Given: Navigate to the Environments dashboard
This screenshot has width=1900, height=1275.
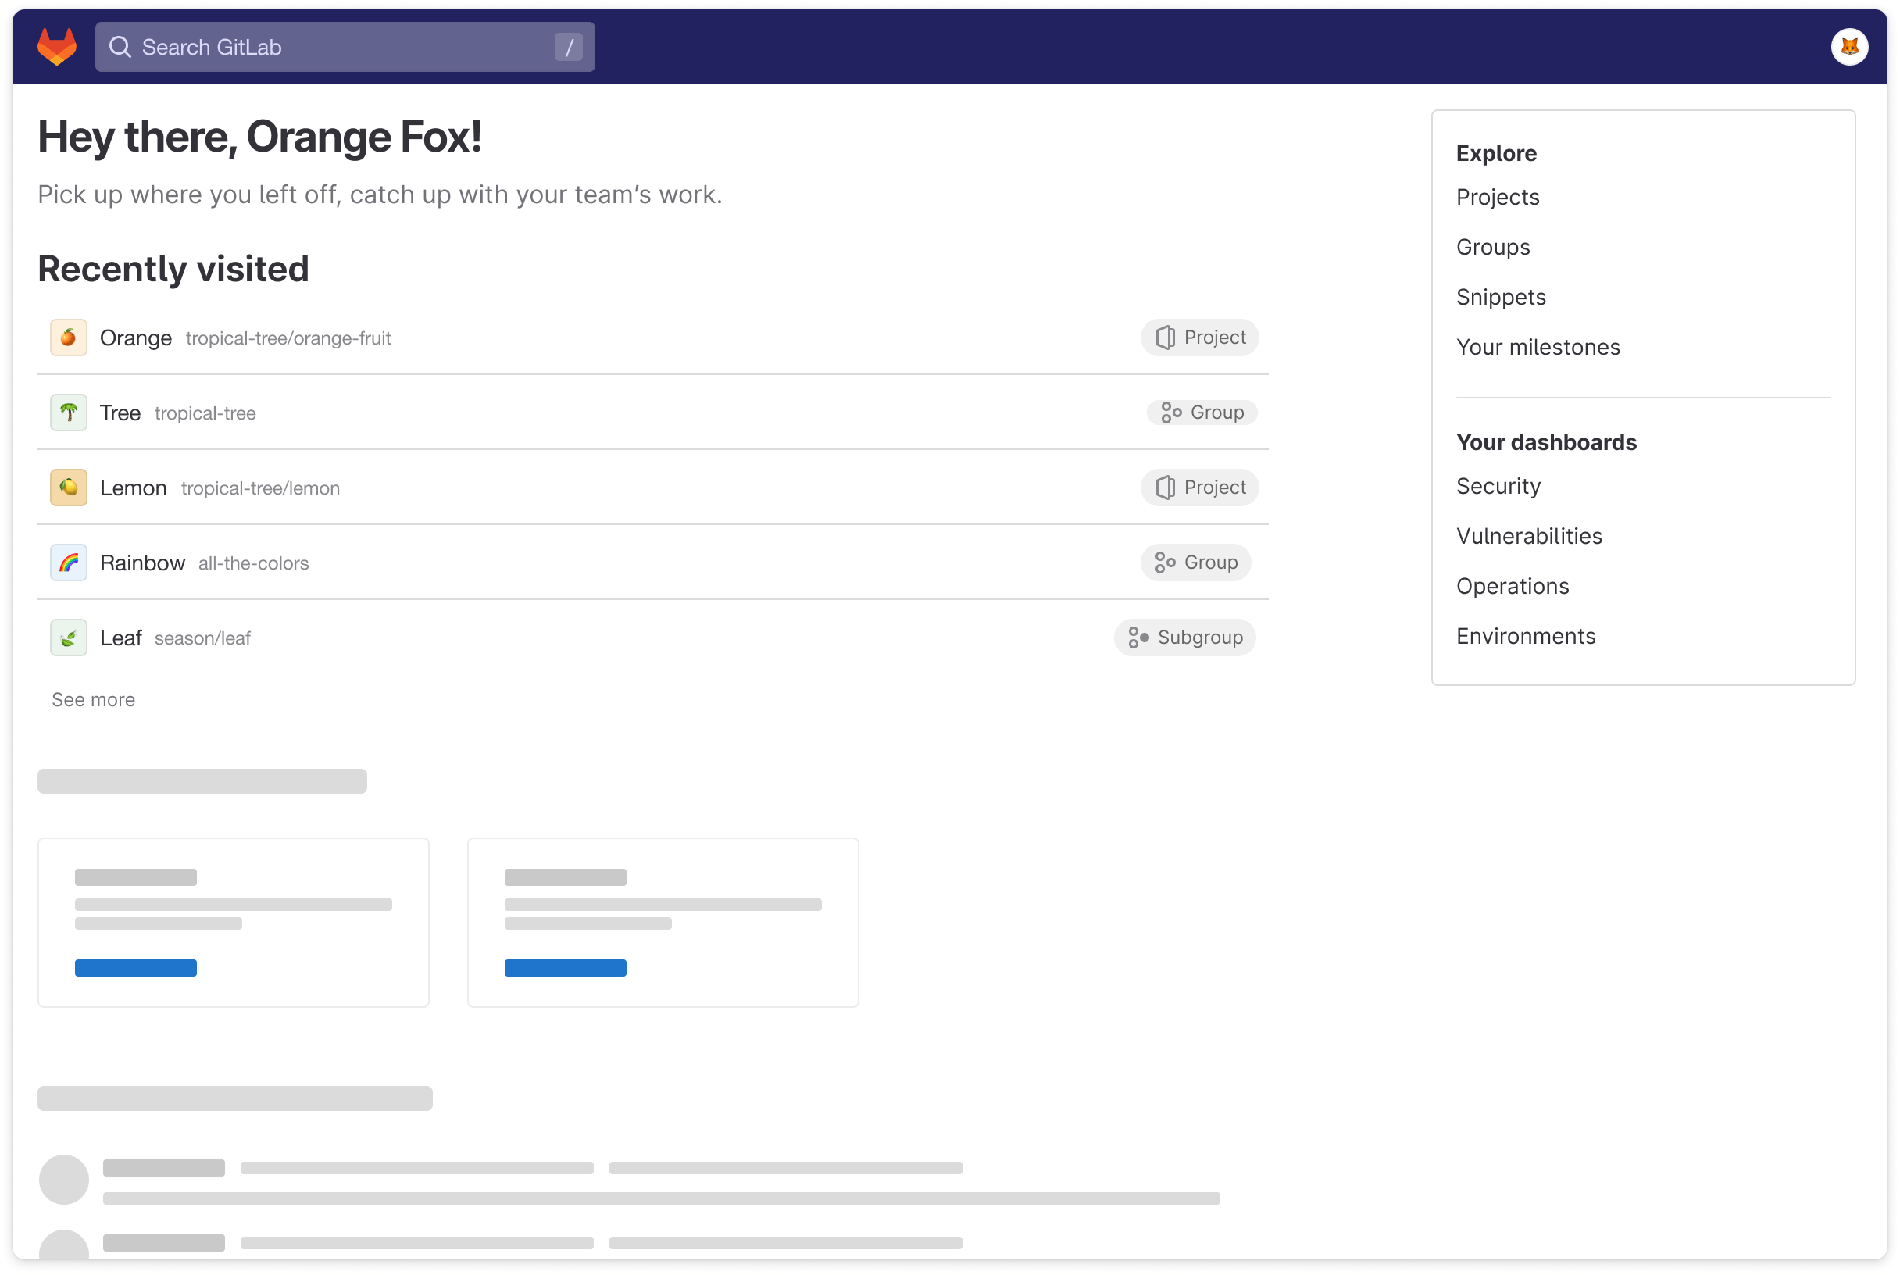Looking at the screenshot, I should point(1526,636).
